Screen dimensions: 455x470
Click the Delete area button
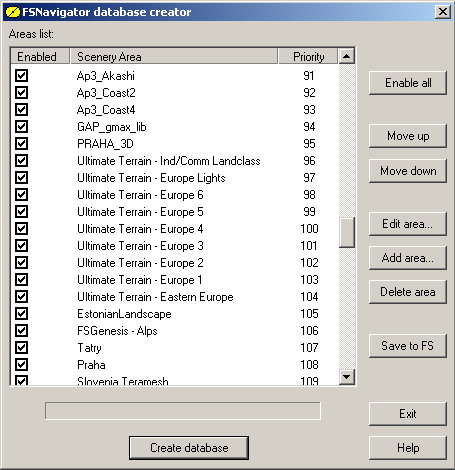point(408,292)
